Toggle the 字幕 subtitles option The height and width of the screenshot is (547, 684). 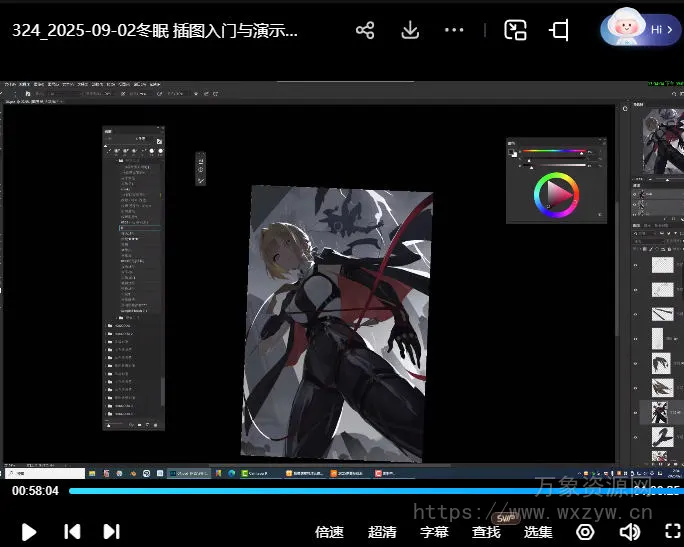pos(434,532)
